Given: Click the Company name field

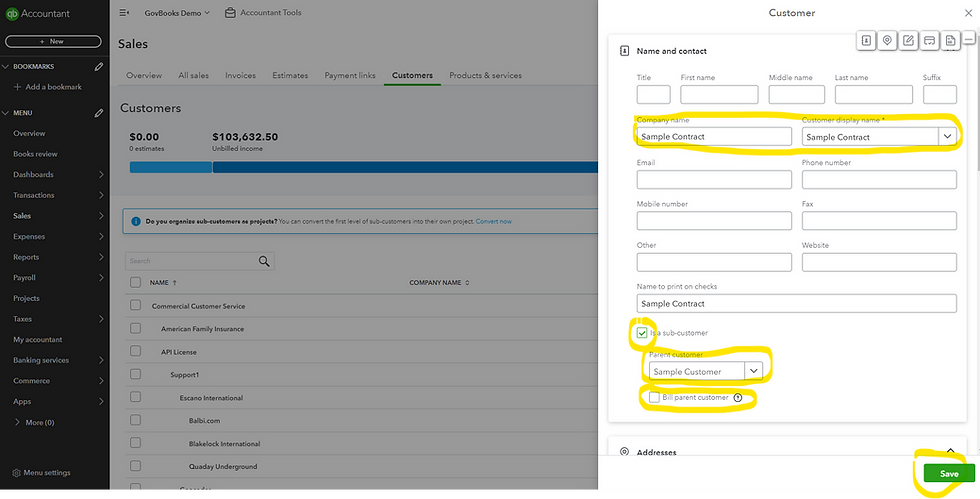Looking at the screenshot, I should click(x=714, y=136).
